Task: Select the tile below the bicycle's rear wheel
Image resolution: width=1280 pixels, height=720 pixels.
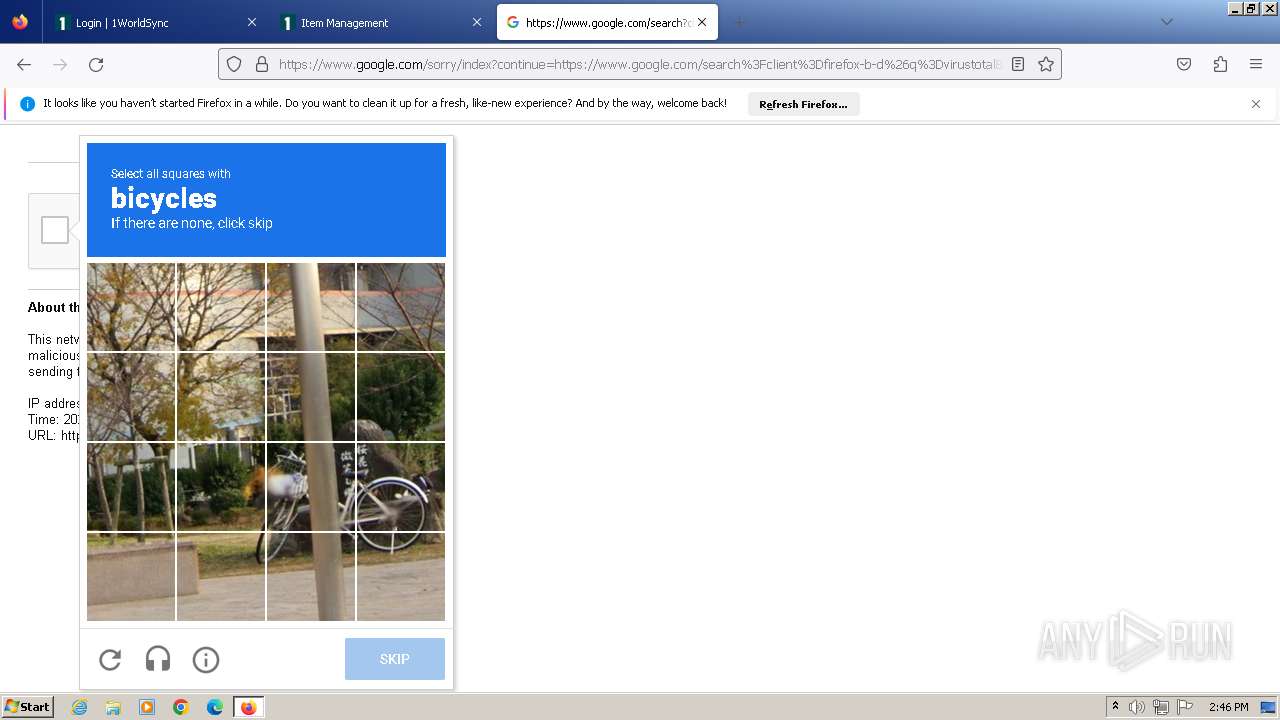Action: tap(401, 577)
